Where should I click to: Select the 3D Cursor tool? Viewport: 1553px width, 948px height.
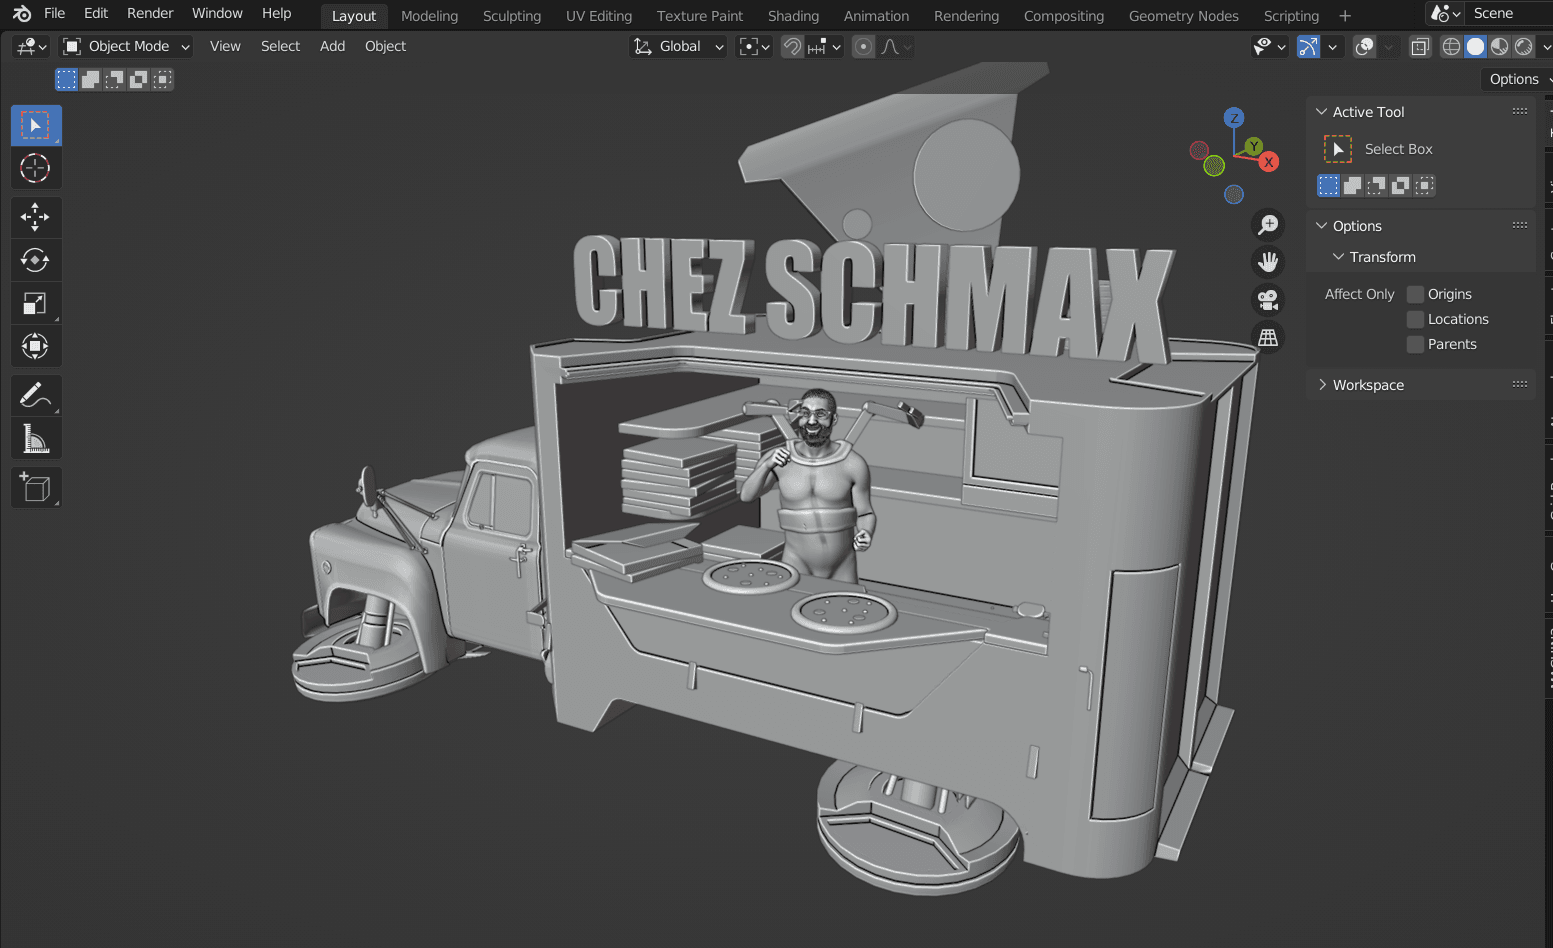coord(36,168)
